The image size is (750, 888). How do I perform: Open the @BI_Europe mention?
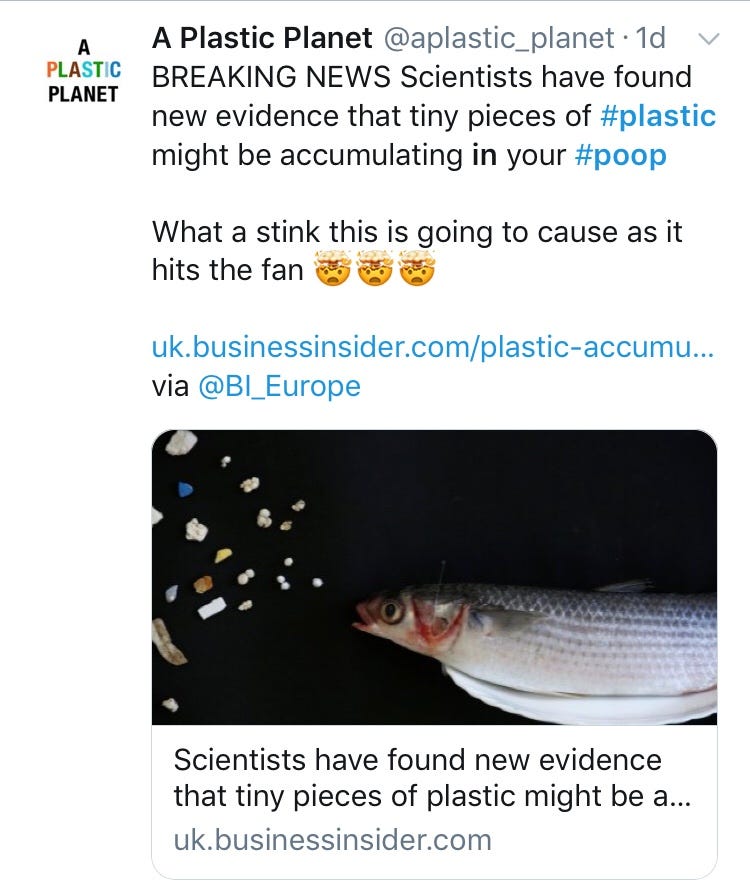pyautogui.click(x=279, y=386)
